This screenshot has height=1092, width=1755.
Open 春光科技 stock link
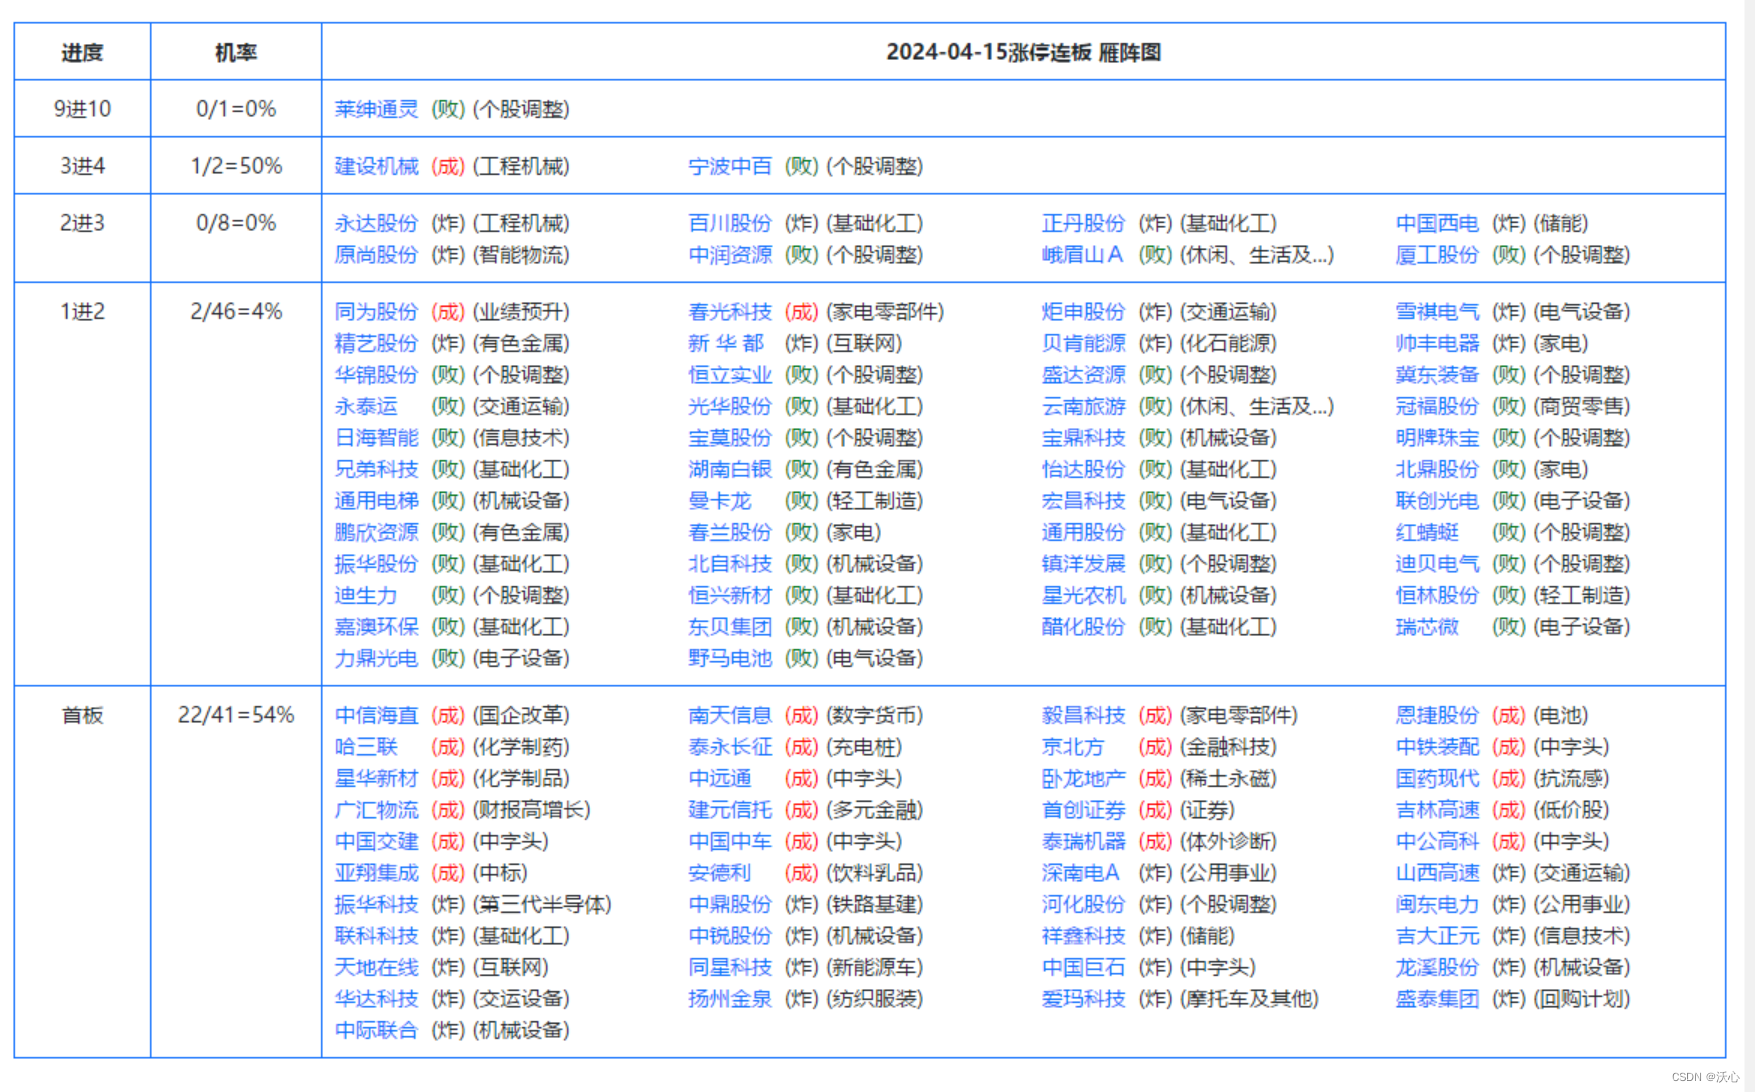pos(730,312)
